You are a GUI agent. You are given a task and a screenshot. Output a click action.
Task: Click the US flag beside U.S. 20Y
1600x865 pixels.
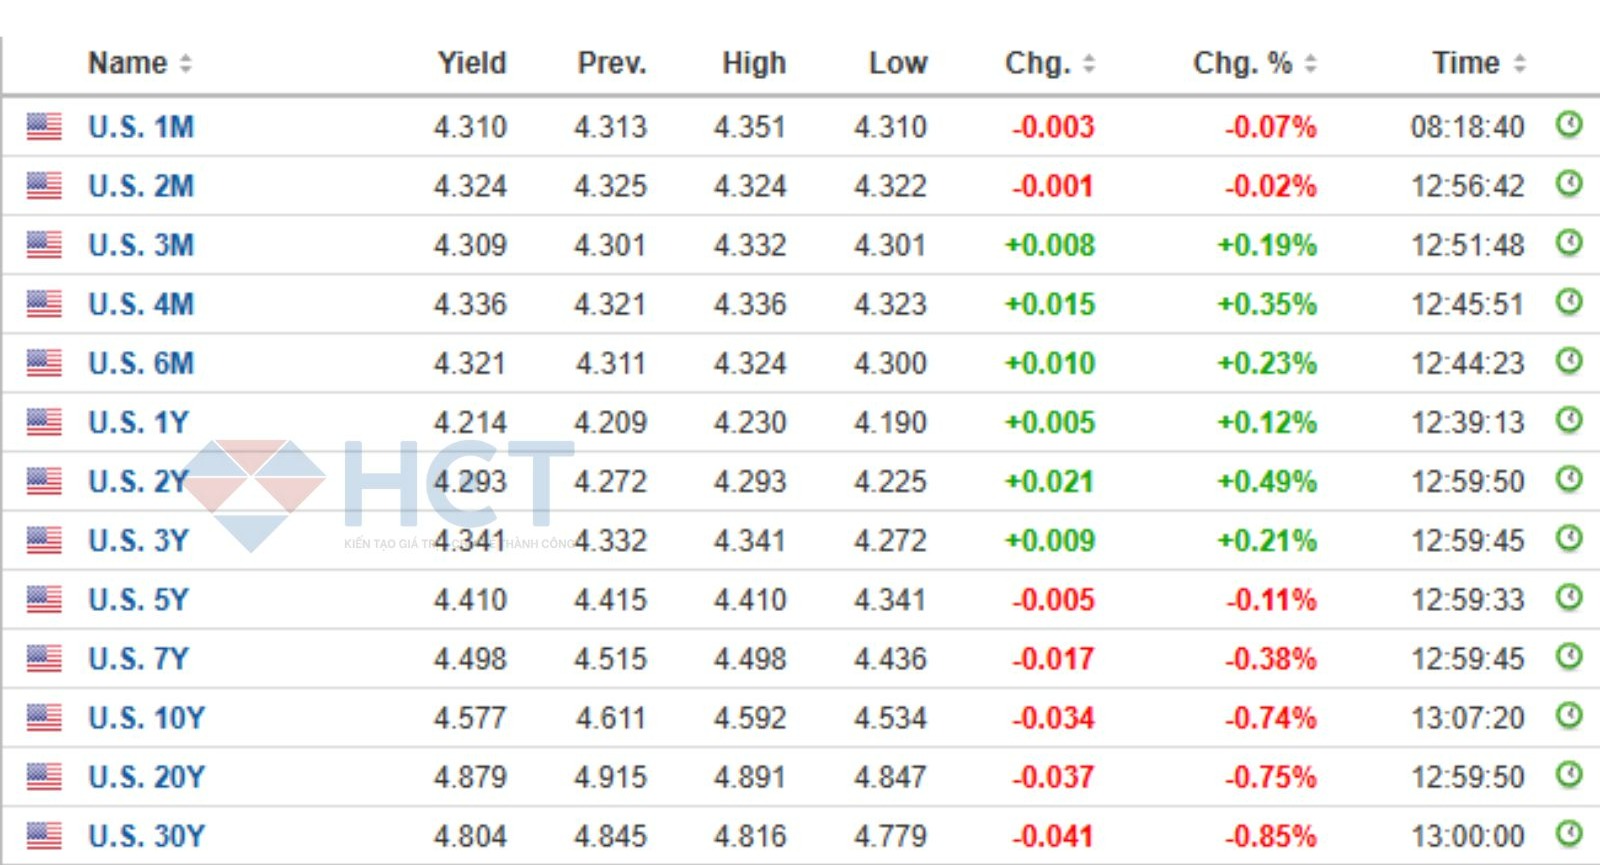(x=44, y=776)
